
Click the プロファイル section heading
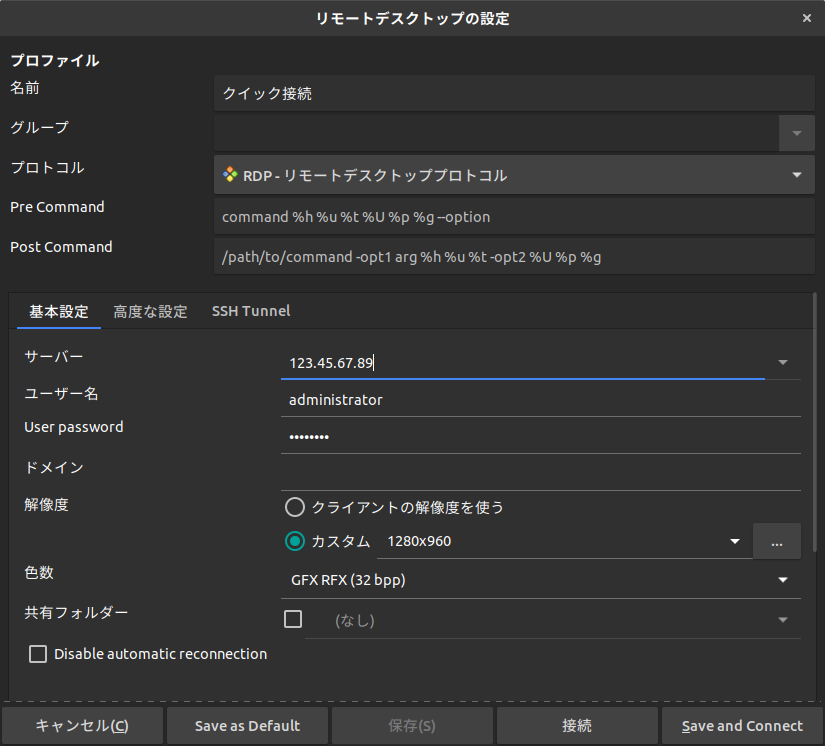point(55,61)
